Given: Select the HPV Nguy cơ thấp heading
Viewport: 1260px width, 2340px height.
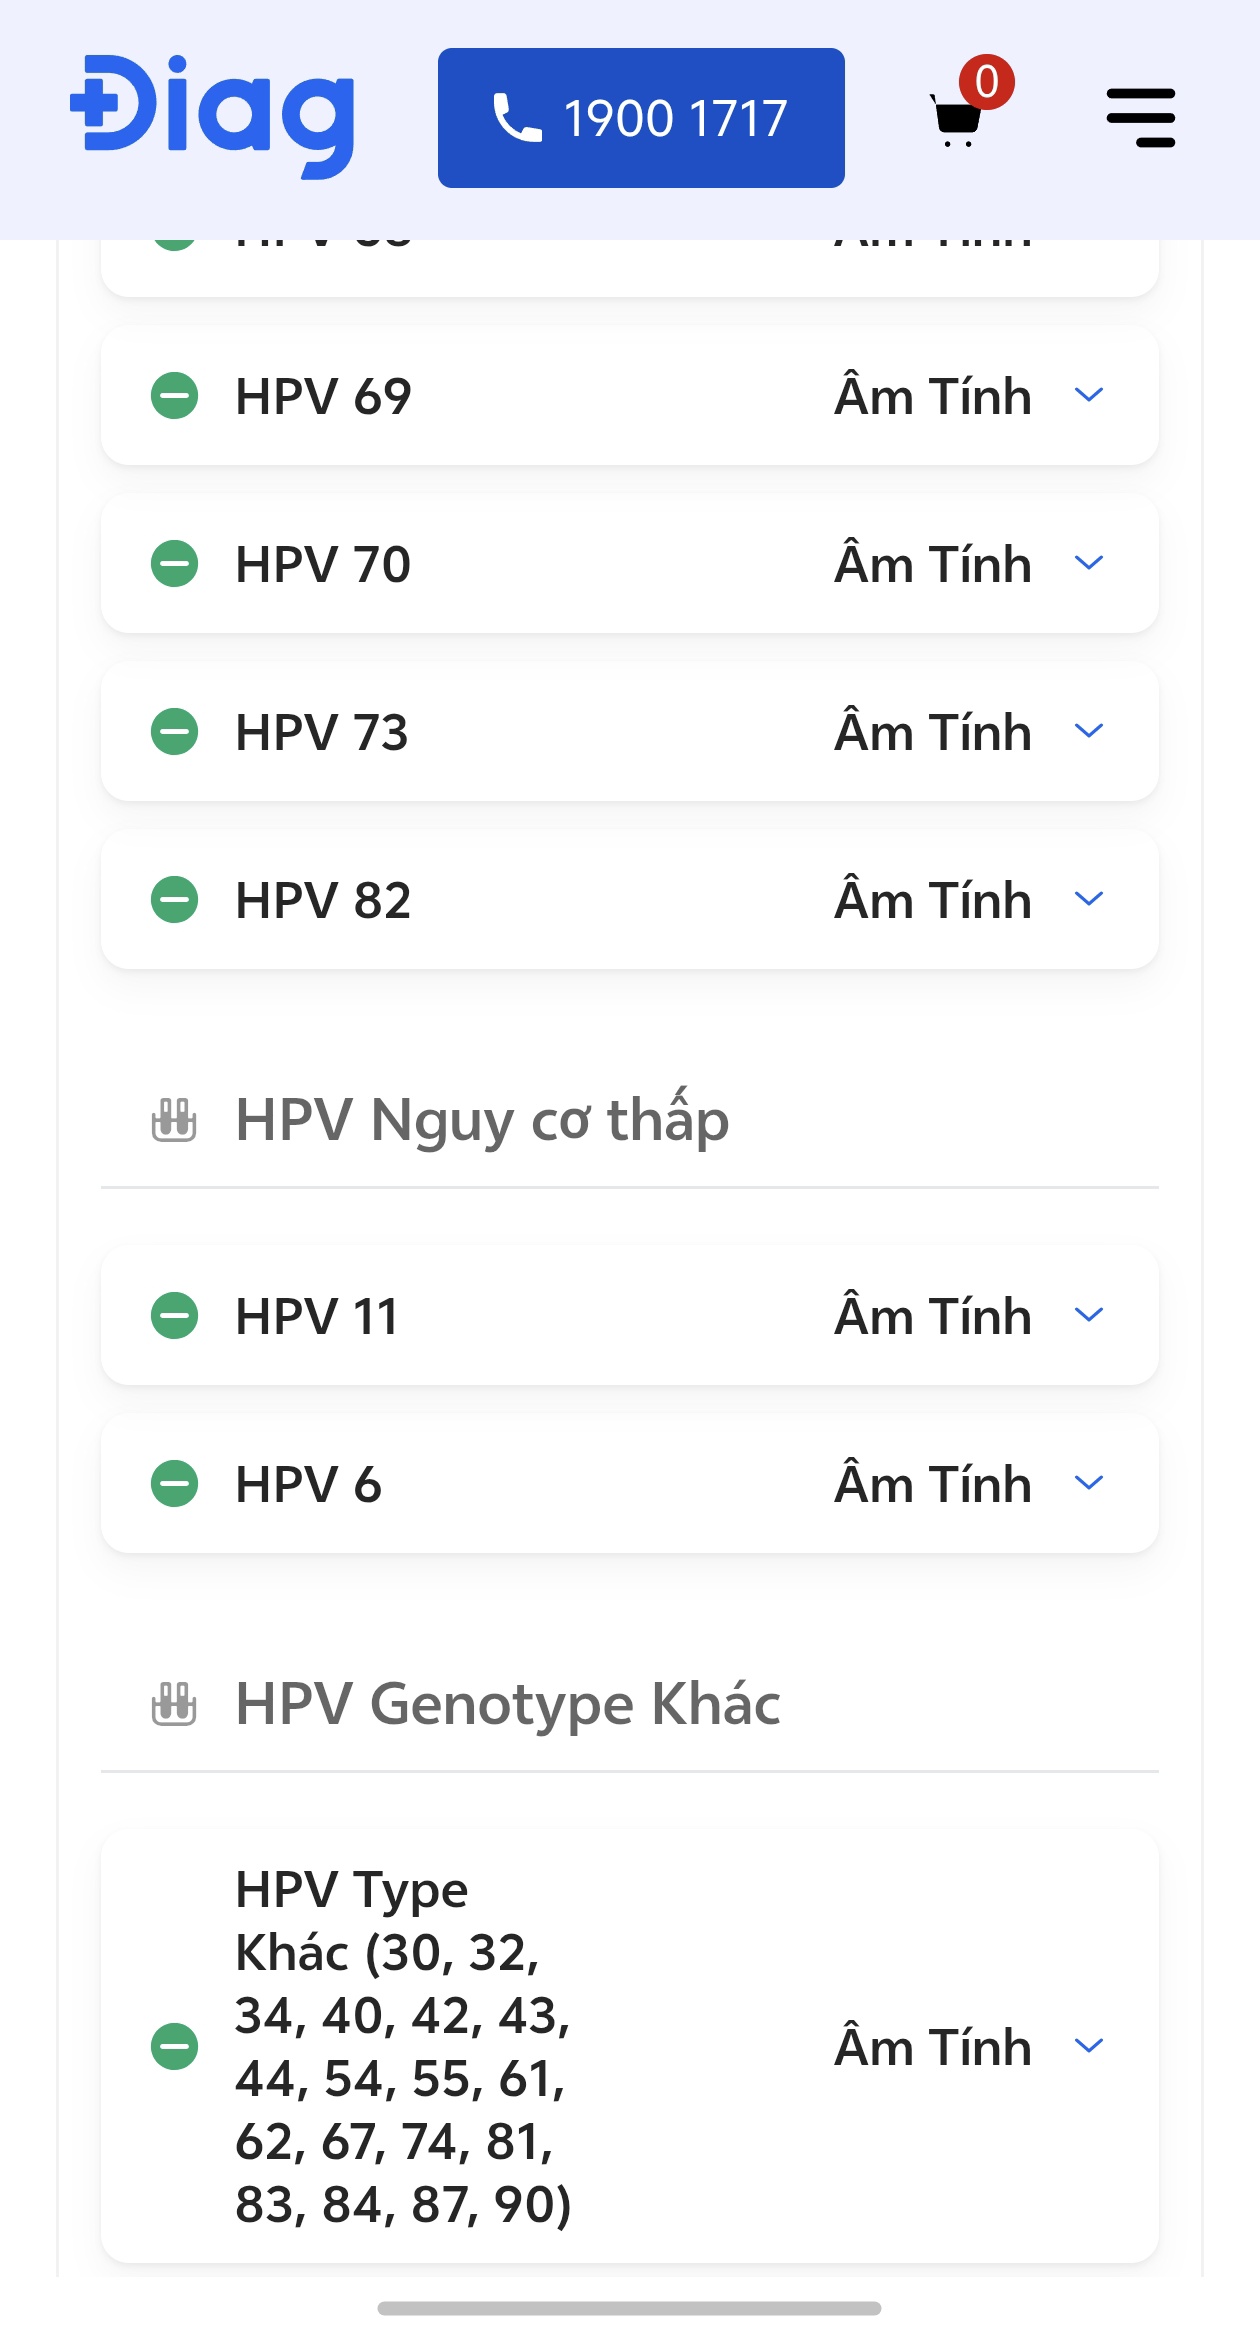Looking at the screenshot, I should click(482, 1120).
